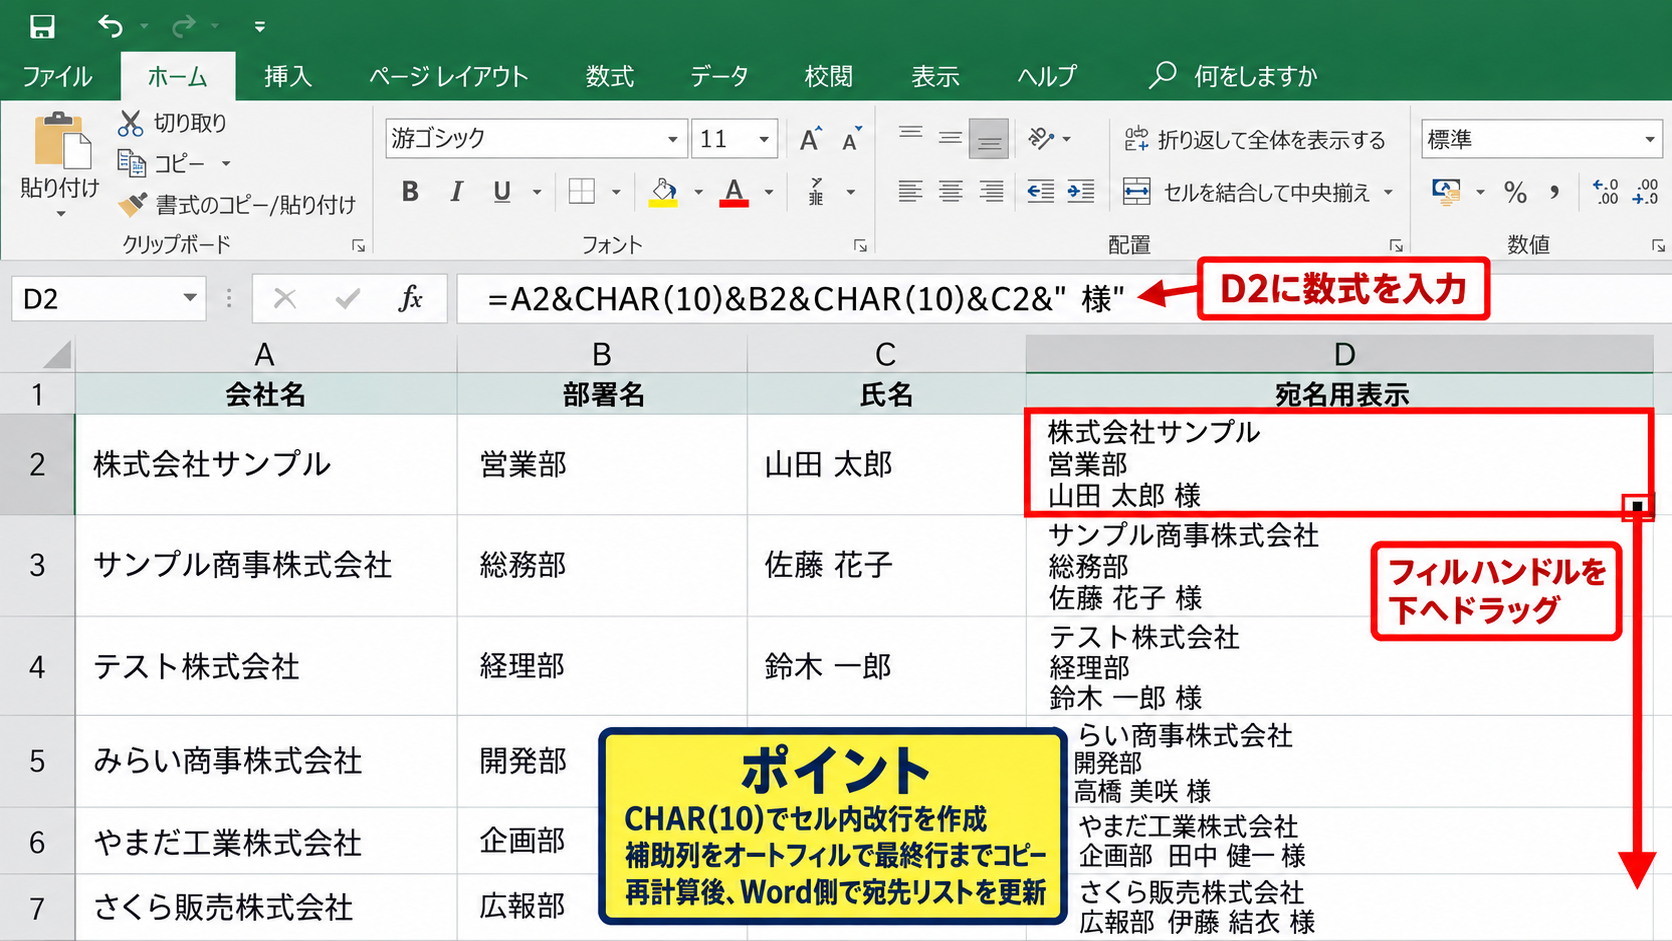Open the number format dropdown 標準
This screenshot has width=1672, height=941.
(x=1650, y=139)
